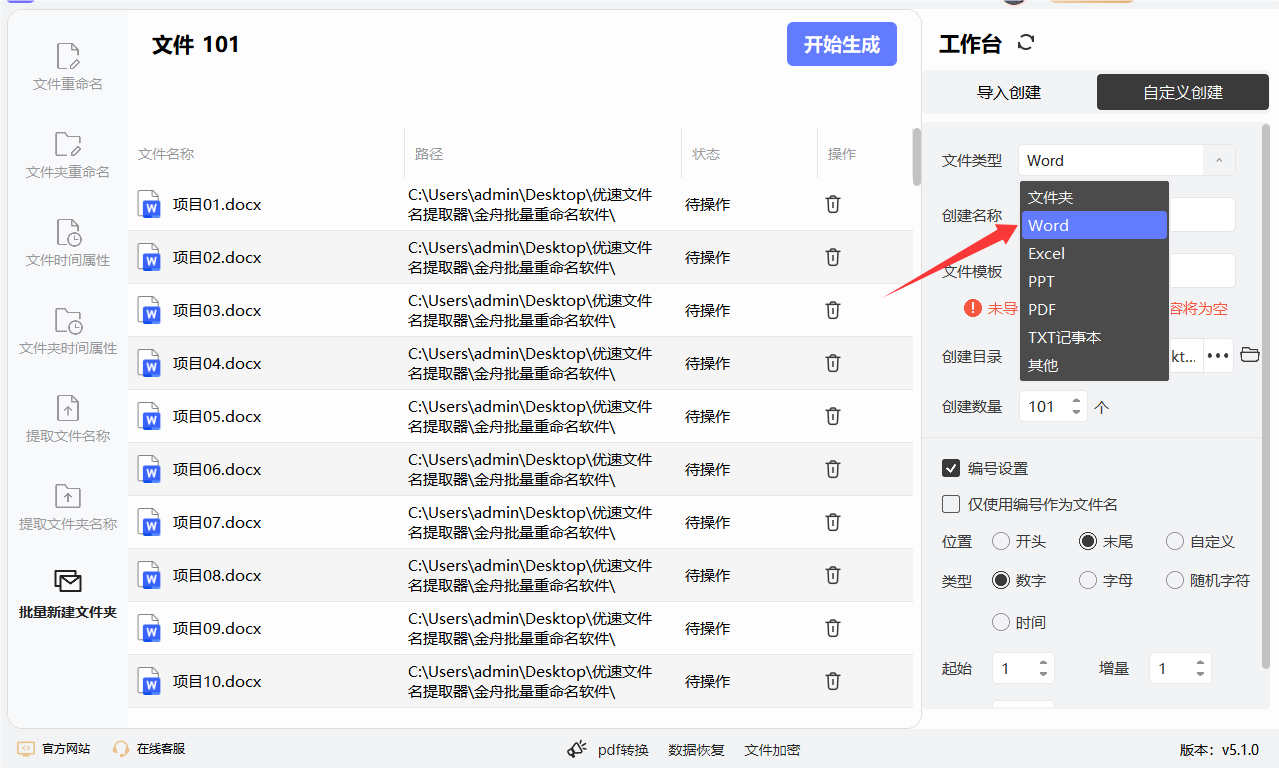Open the 官方网站 text link
The image size is (1279, 768).
click(66, 749)
